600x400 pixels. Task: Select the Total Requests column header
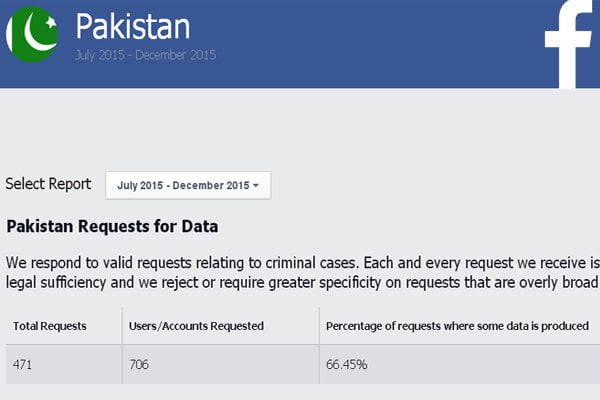(x=50, y=326)
